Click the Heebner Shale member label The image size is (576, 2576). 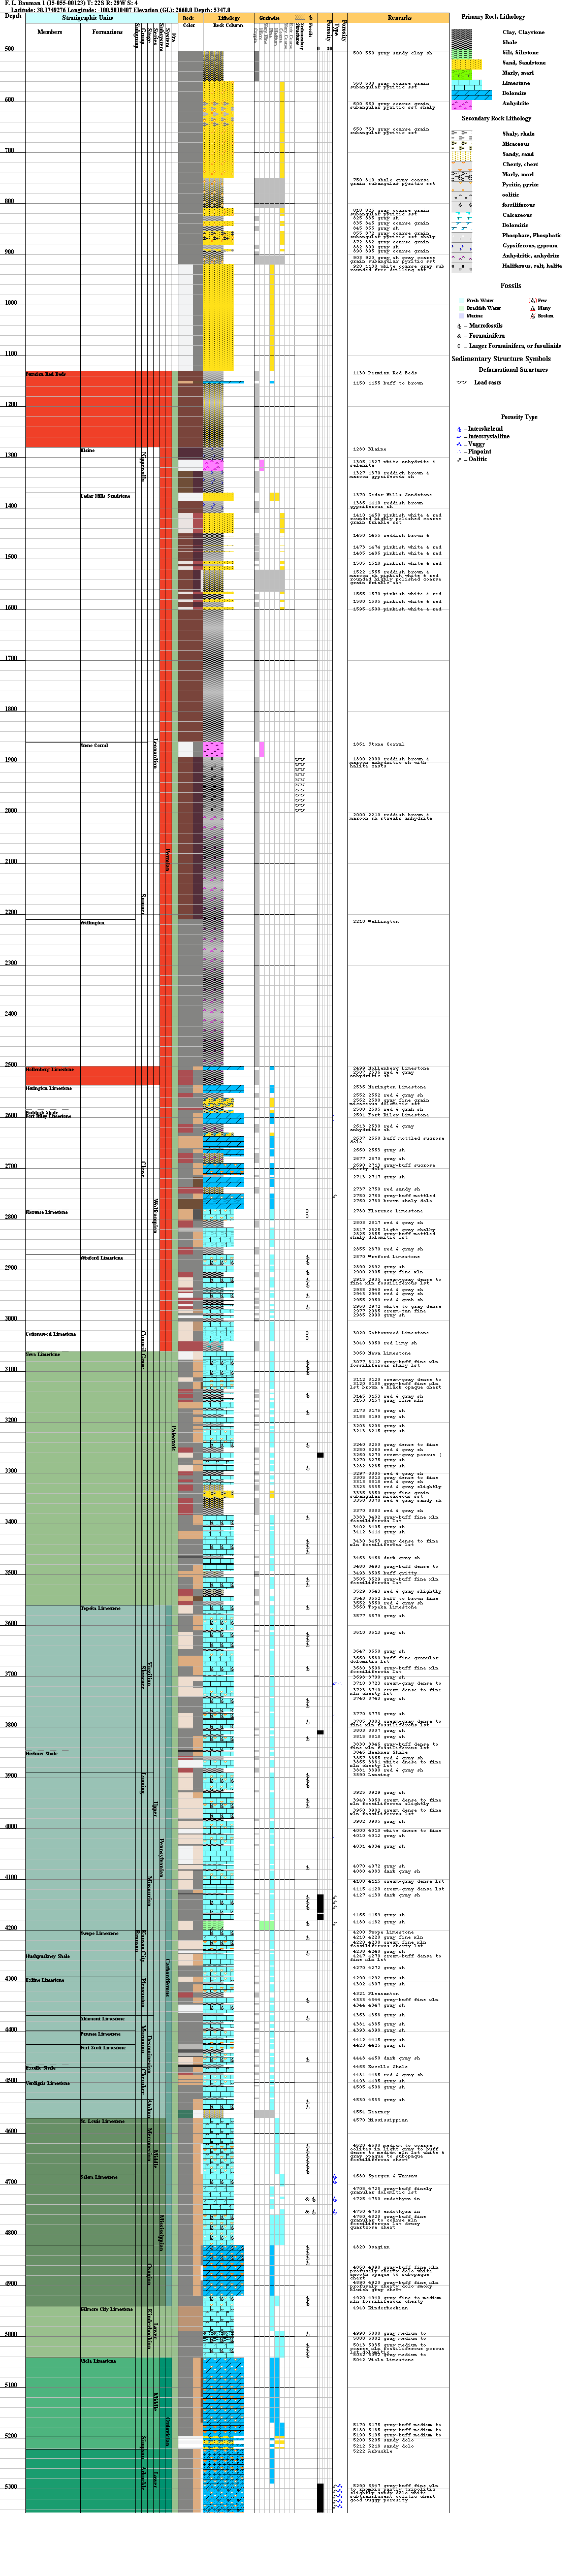pos(42,1753)
